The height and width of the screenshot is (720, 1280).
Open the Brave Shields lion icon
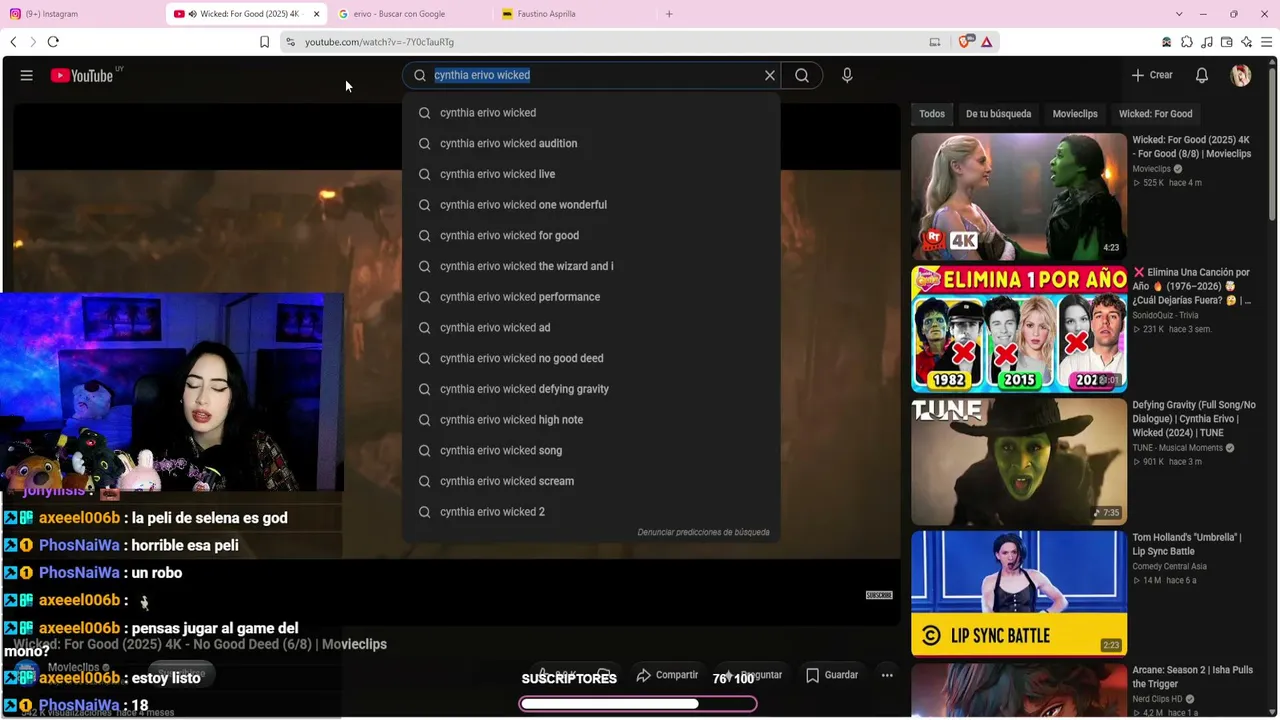tap(965, 42)
